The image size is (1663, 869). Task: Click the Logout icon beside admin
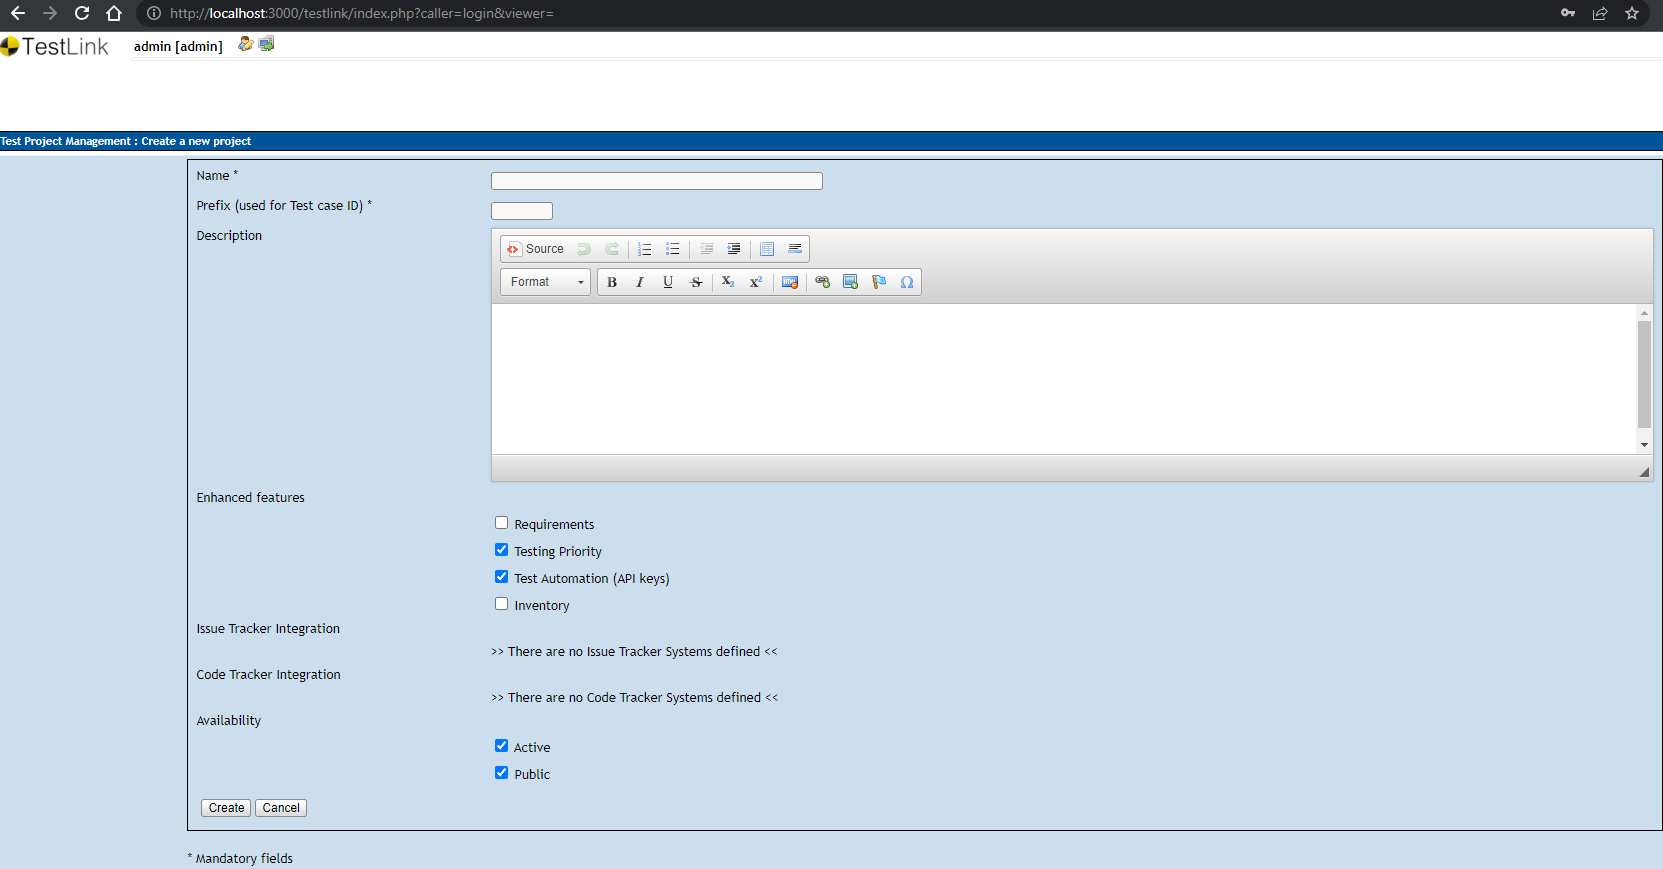[266, 44]
